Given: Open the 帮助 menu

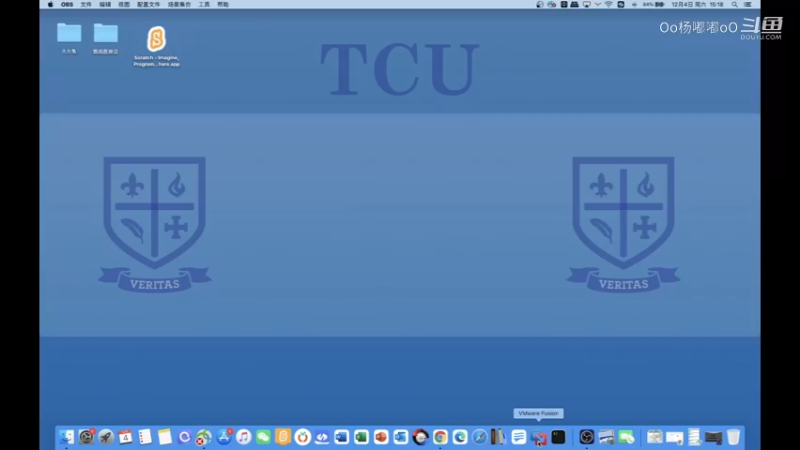Looking at the screenshot, I should coord(223,4).
